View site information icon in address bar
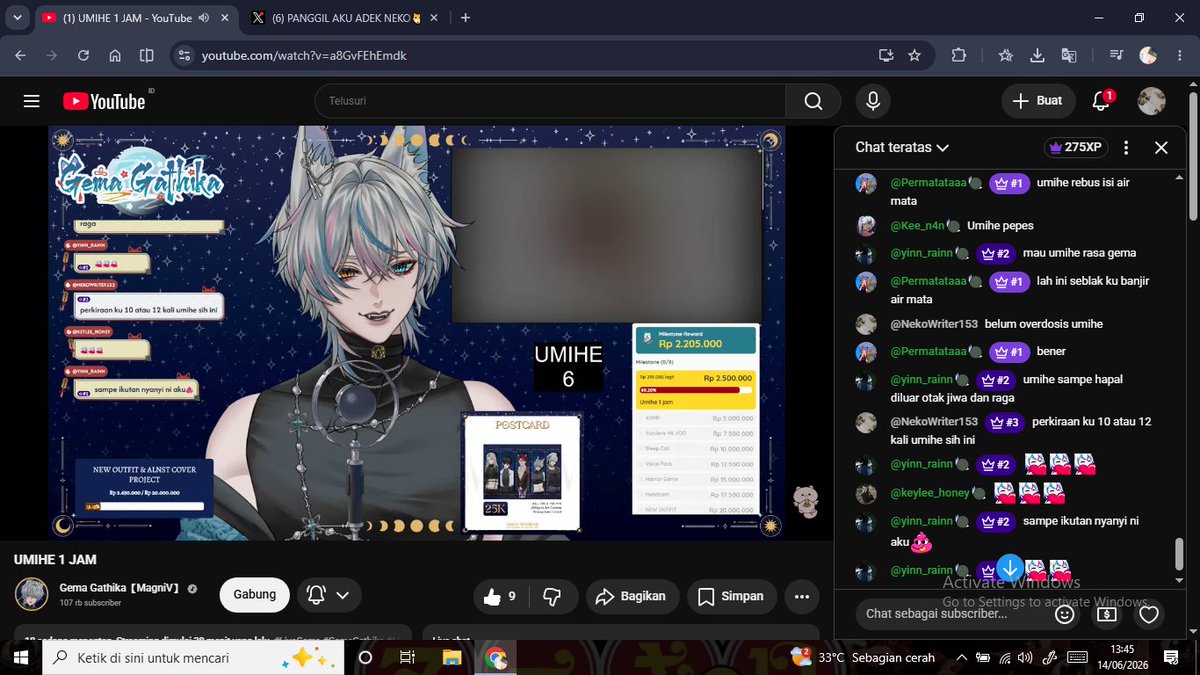Viewport: 1200px width, 675px height. click(x=184, y=55)
